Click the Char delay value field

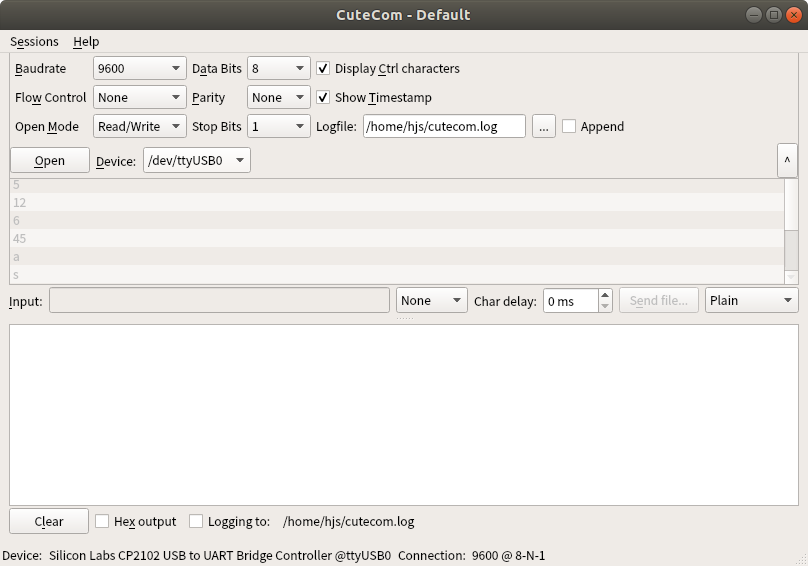click(571, 301)
